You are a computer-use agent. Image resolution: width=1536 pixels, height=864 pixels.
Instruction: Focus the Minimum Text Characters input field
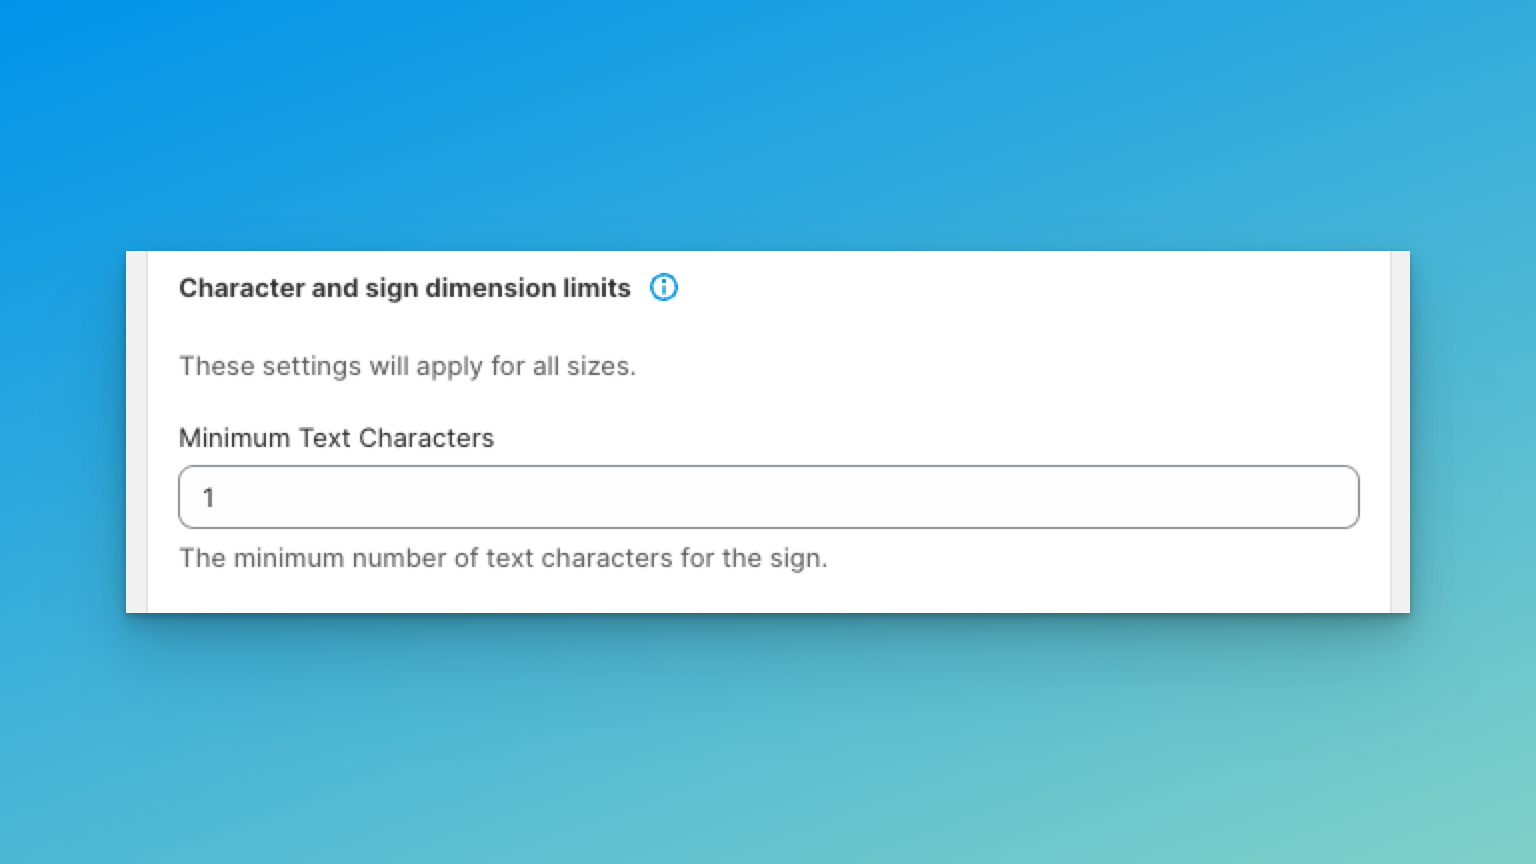click(768, 497)
